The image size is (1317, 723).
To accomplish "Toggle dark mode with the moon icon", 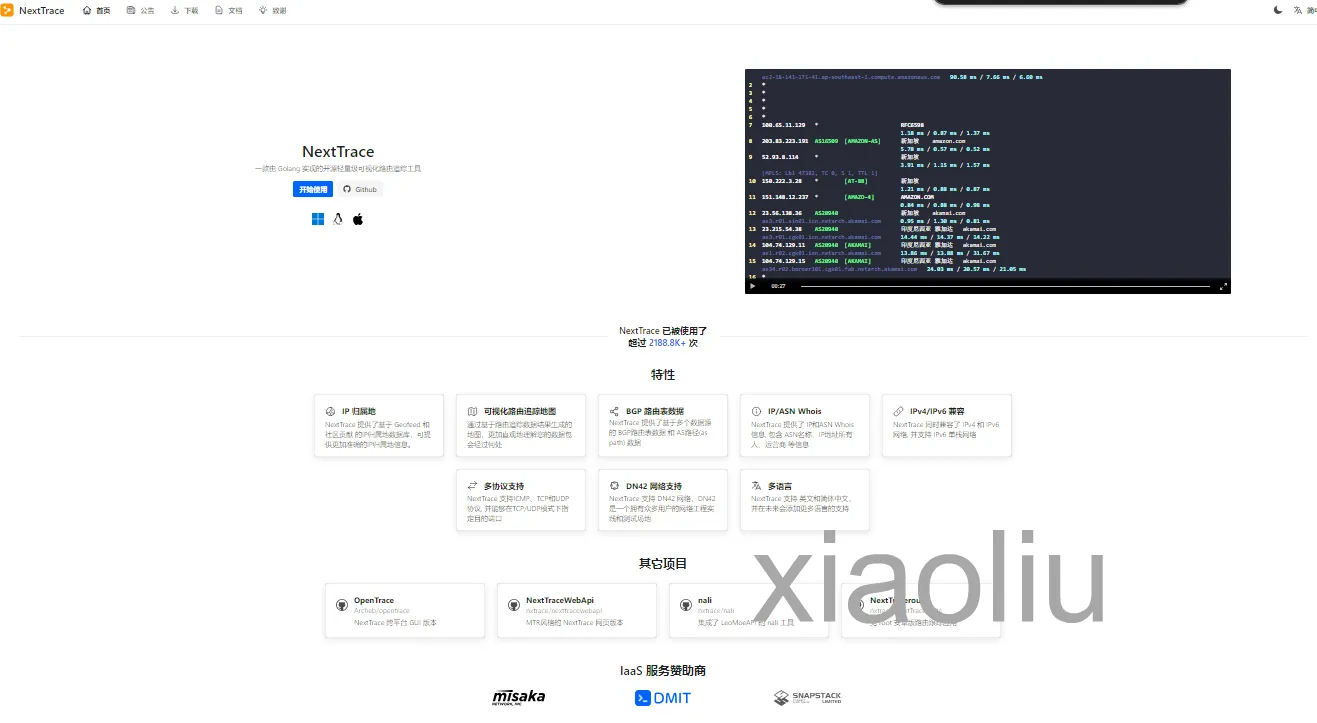I will click(1278, 10).
